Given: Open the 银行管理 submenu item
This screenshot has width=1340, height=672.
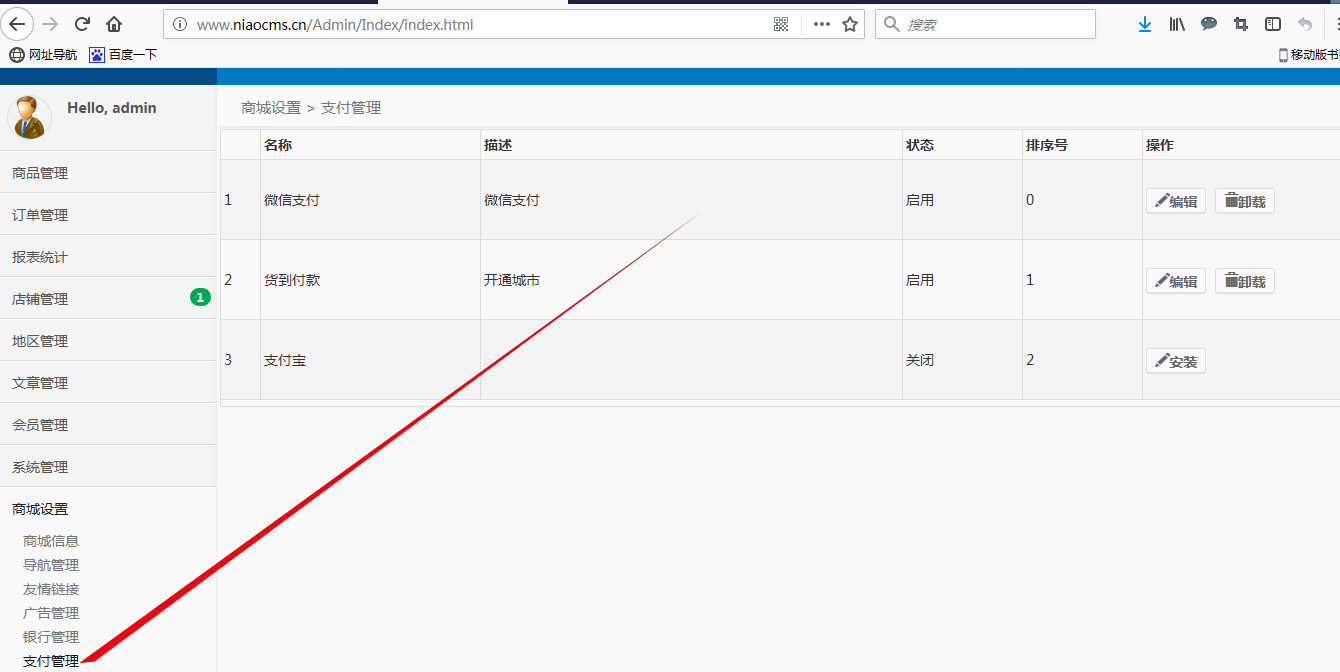Looking at the screenshot, I should point(51,637).
